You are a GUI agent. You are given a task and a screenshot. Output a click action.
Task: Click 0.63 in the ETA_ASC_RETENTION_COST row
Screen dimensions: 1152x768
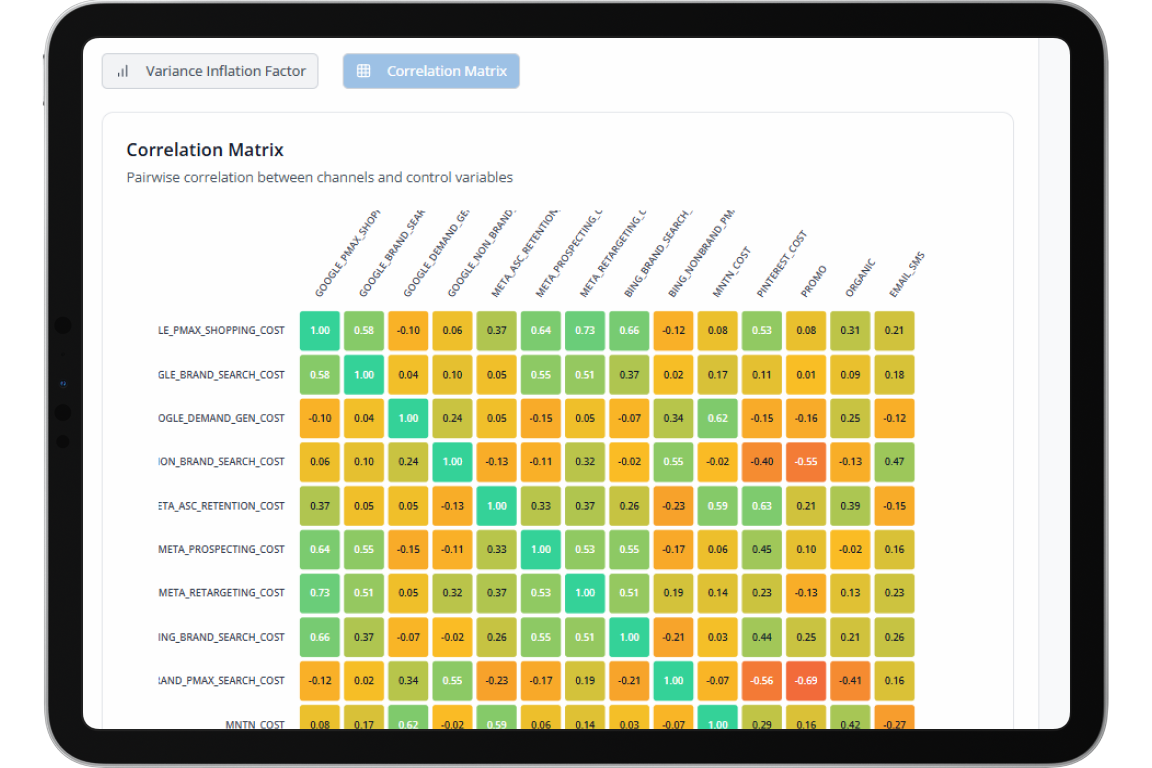coord(762,506)
